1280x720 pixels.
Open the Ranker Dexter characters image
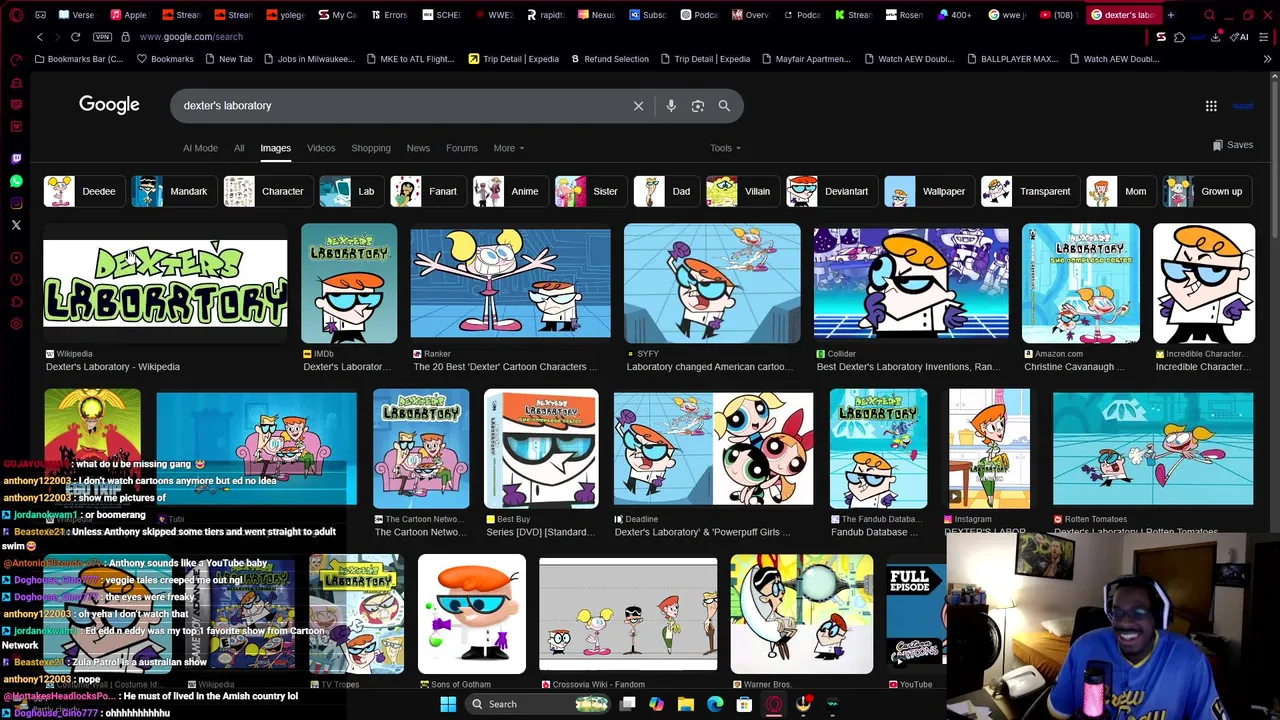(510, 284)
